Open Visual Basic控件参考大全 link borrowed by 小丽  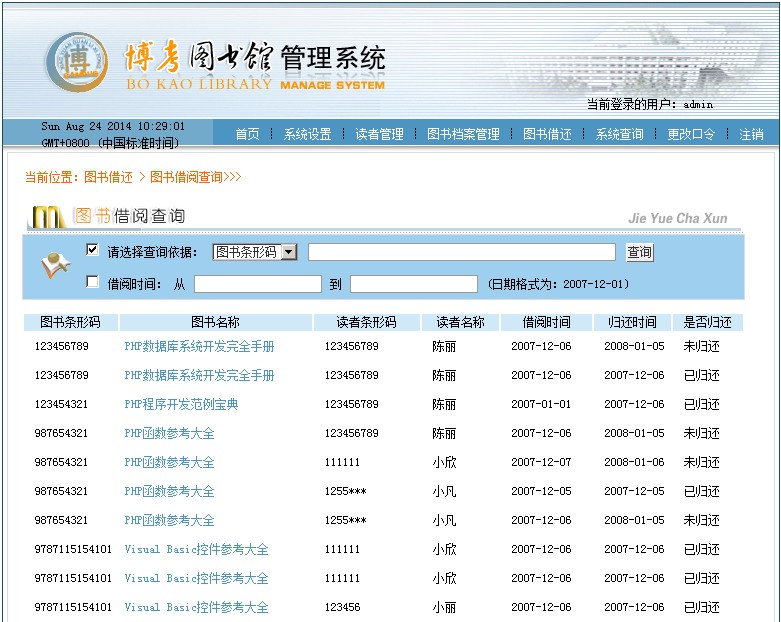point(196,607)
